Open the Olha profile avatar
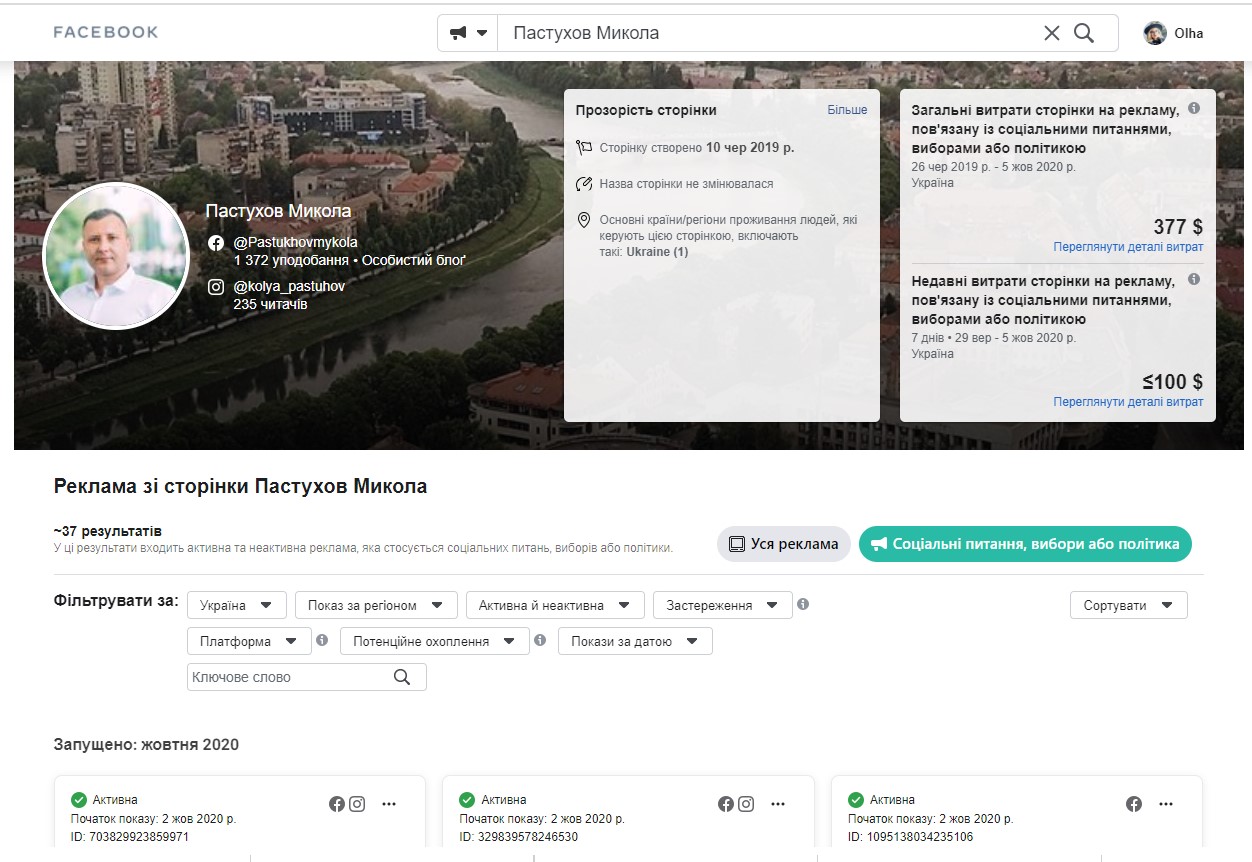 pos(1155,33)
